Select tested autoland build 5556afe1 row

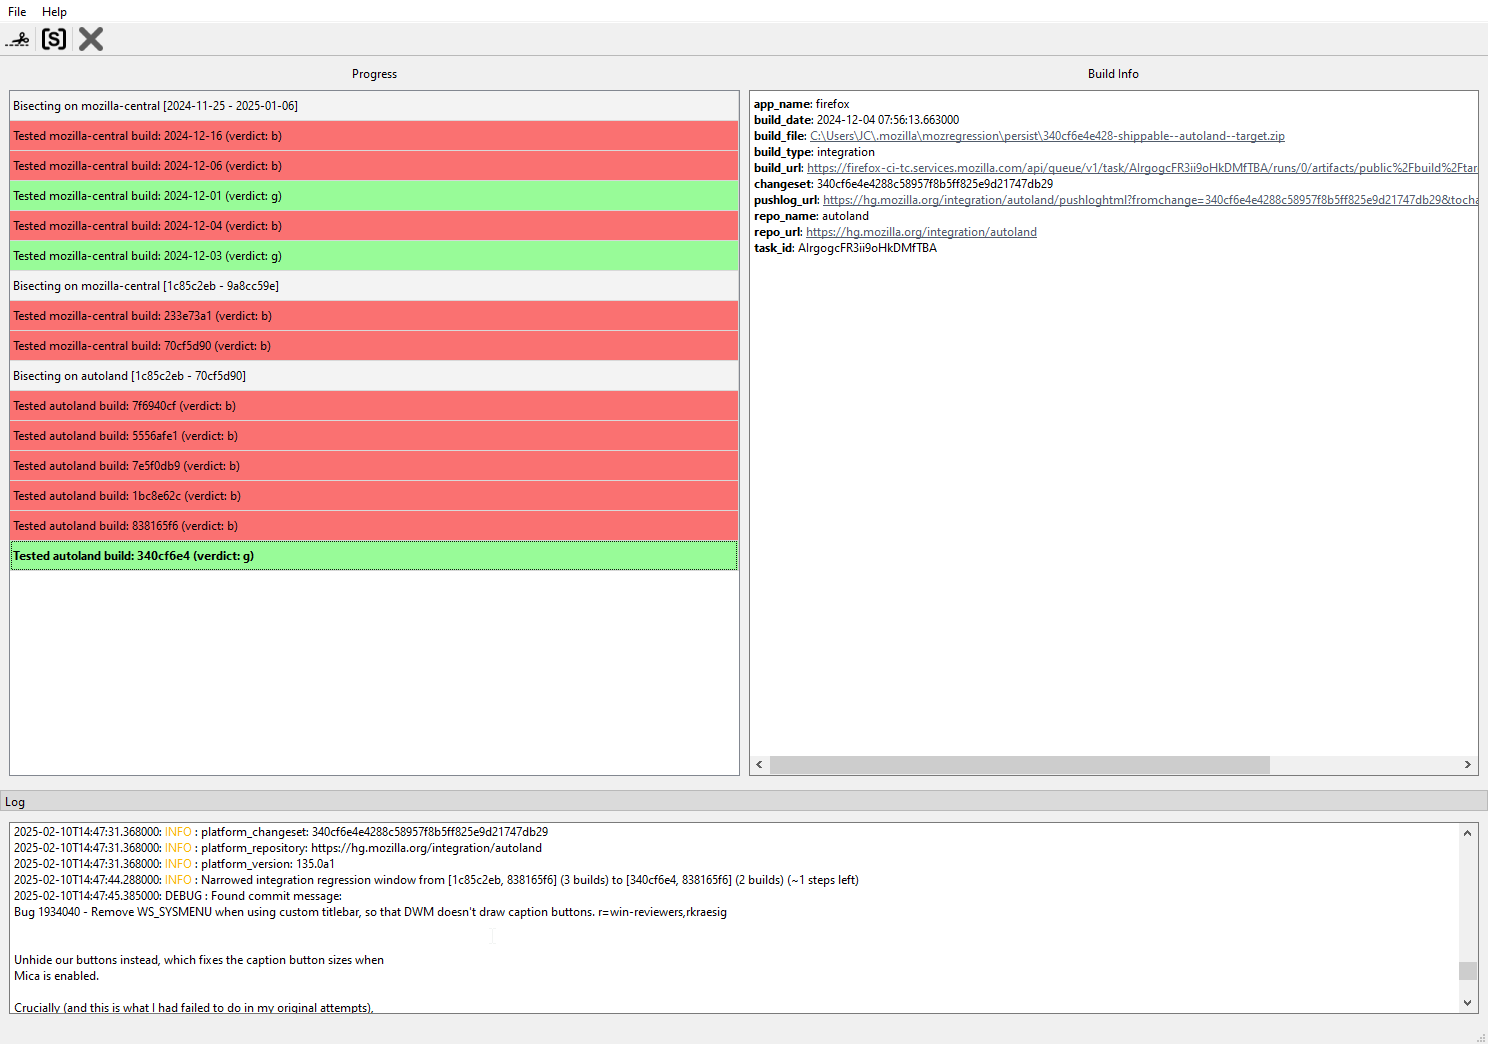[x=374, y=436]
